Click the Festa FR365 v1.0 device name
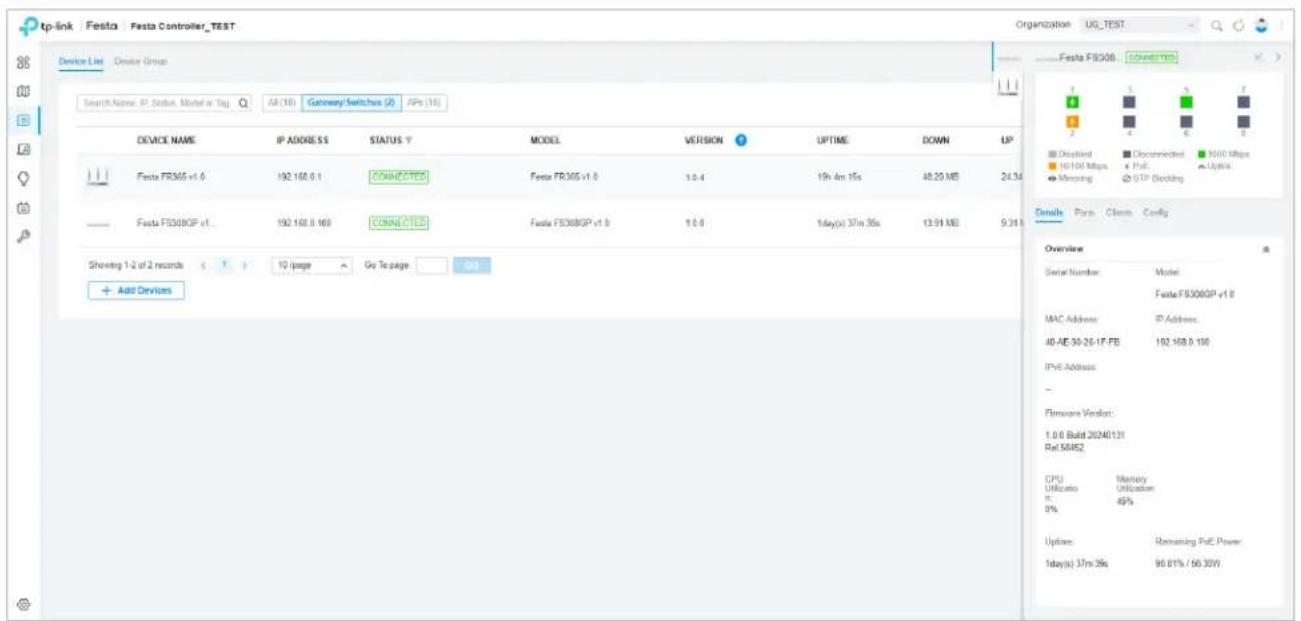The width and height of the screenshot is (1301, 621). (x=171, y=176)
